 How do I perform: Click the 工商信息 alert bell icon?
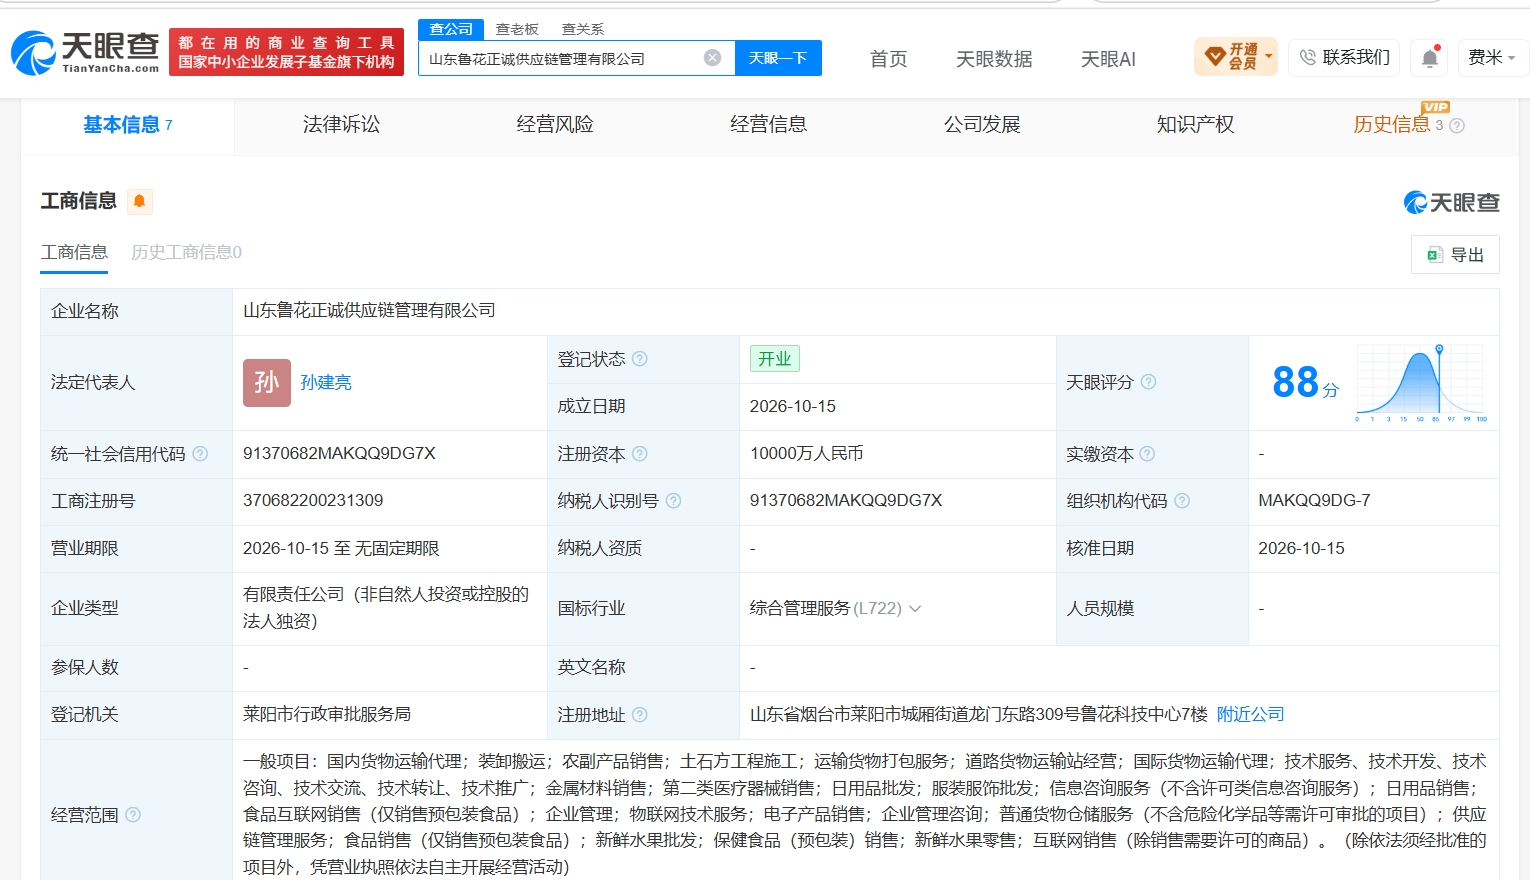pyautogui.click(x=140, y=201)
